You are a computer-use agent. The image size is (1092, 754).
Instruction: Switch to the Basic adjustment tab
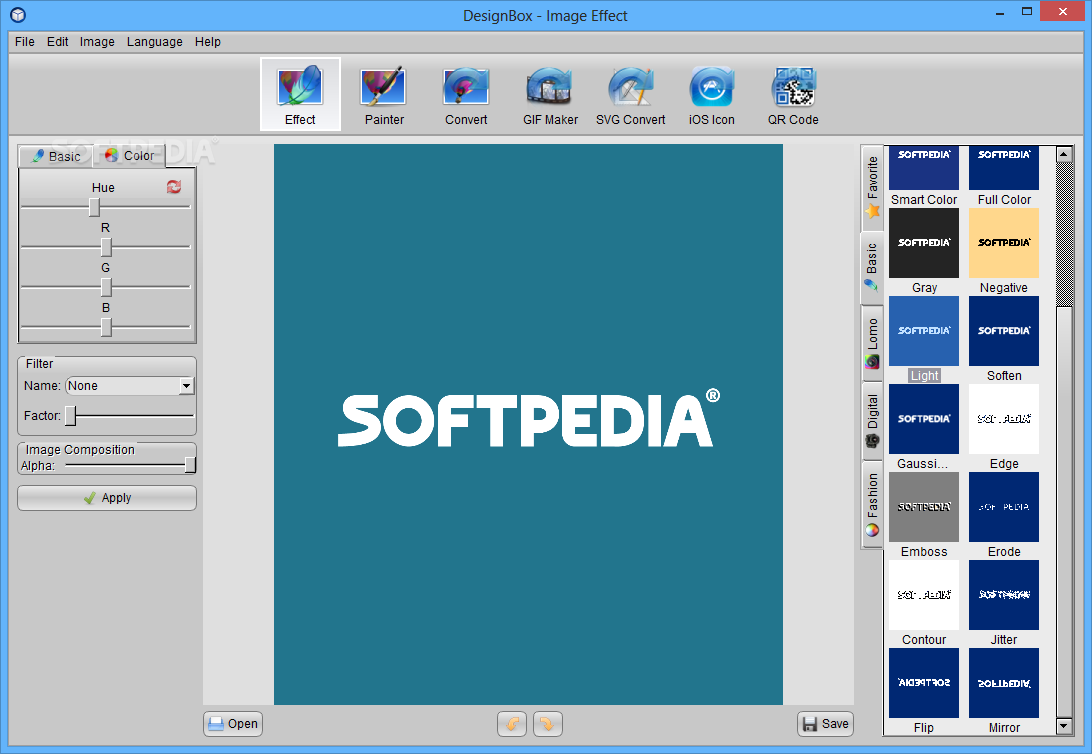pos(56,157)
